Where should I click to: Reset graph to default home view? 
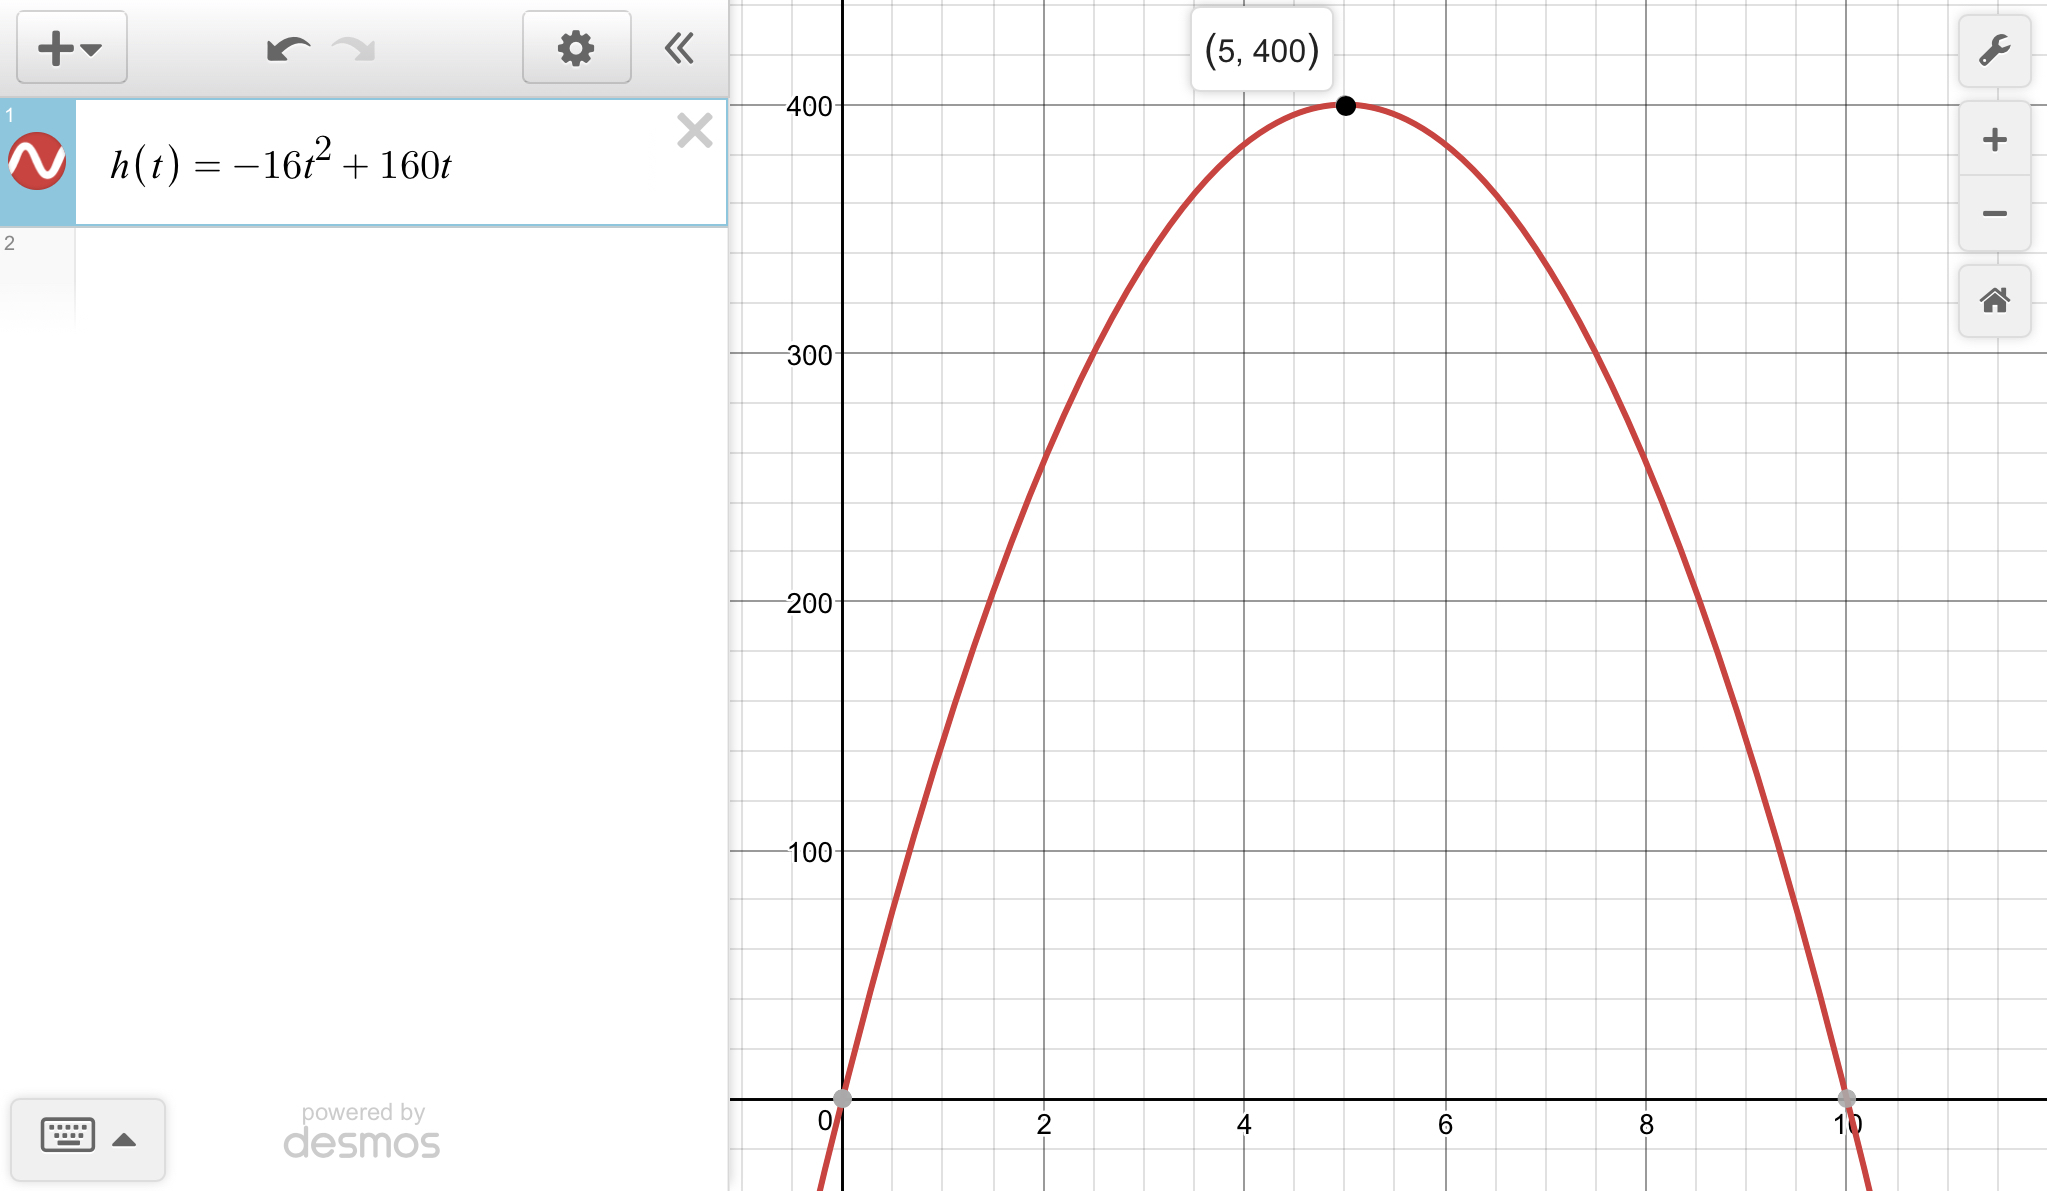pos(1994,300)
